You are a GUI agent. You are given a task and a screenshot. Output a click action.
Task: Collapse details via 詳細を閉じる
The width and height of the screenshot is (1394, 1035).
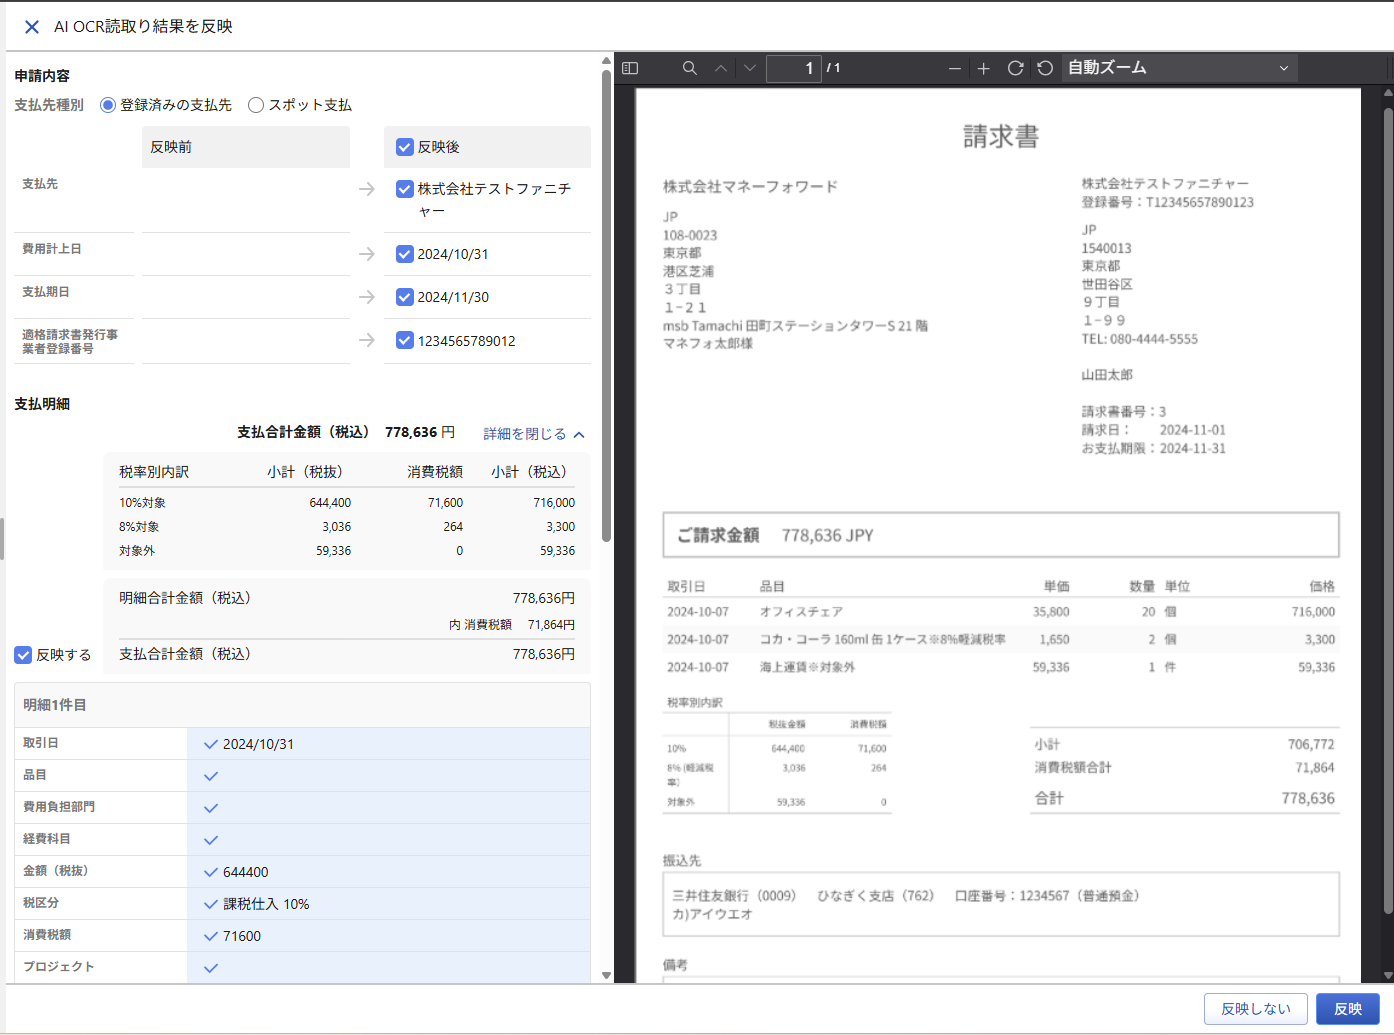point(533,434)
